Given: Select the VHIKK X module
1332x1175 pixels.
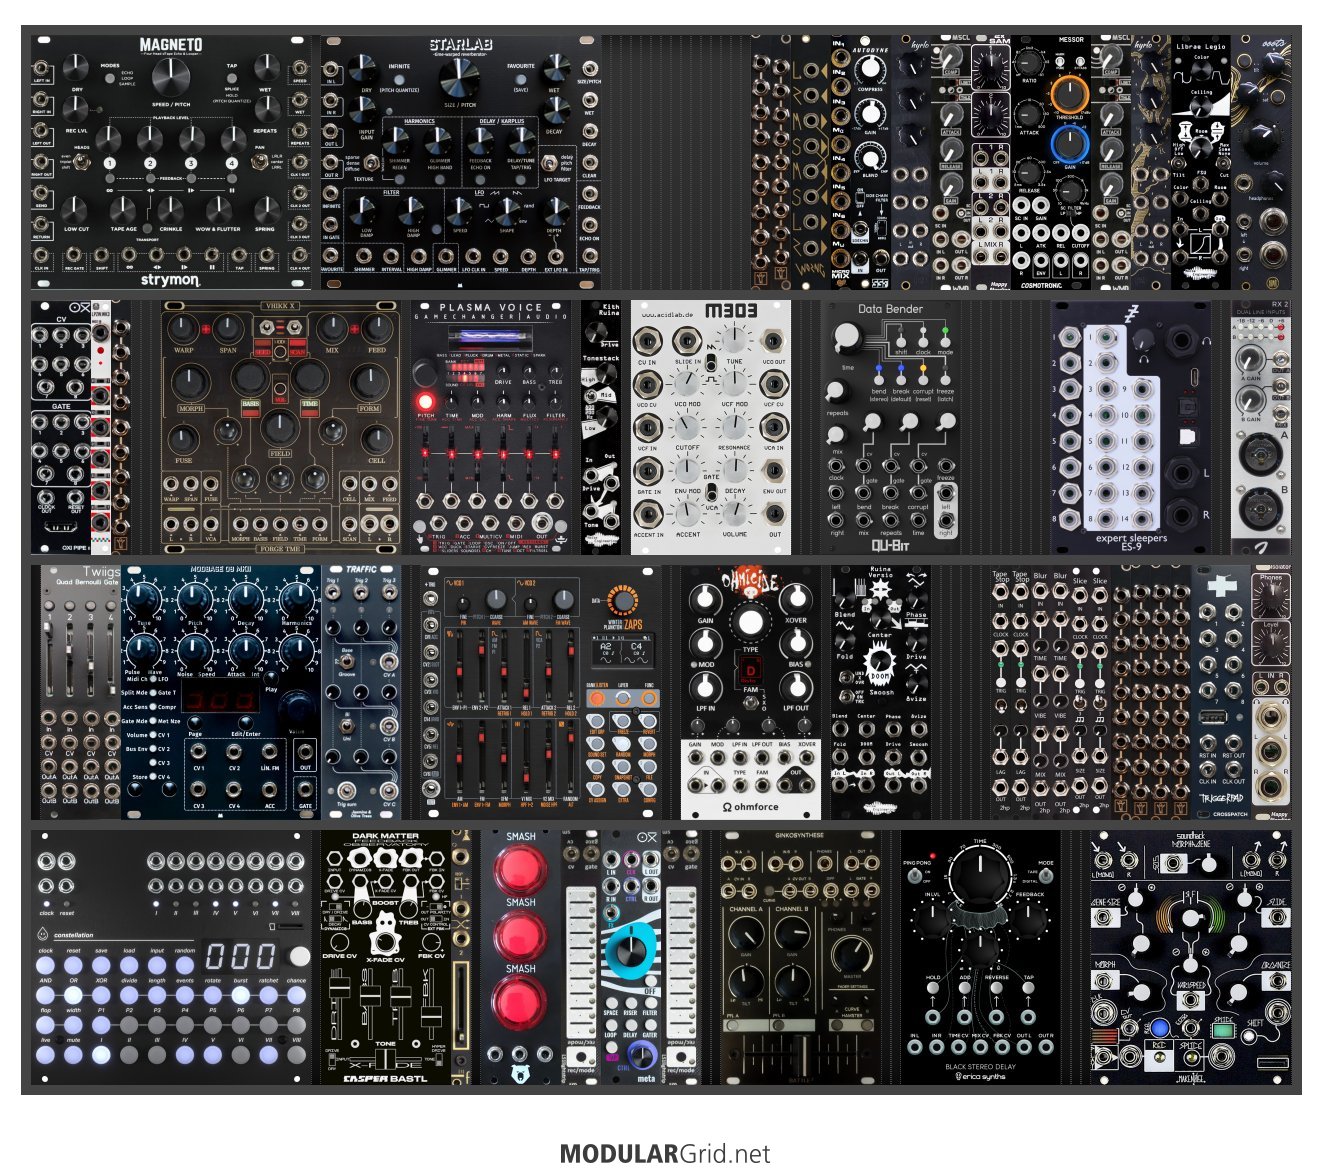Looking at the screenshot, I should coord(281,427).
